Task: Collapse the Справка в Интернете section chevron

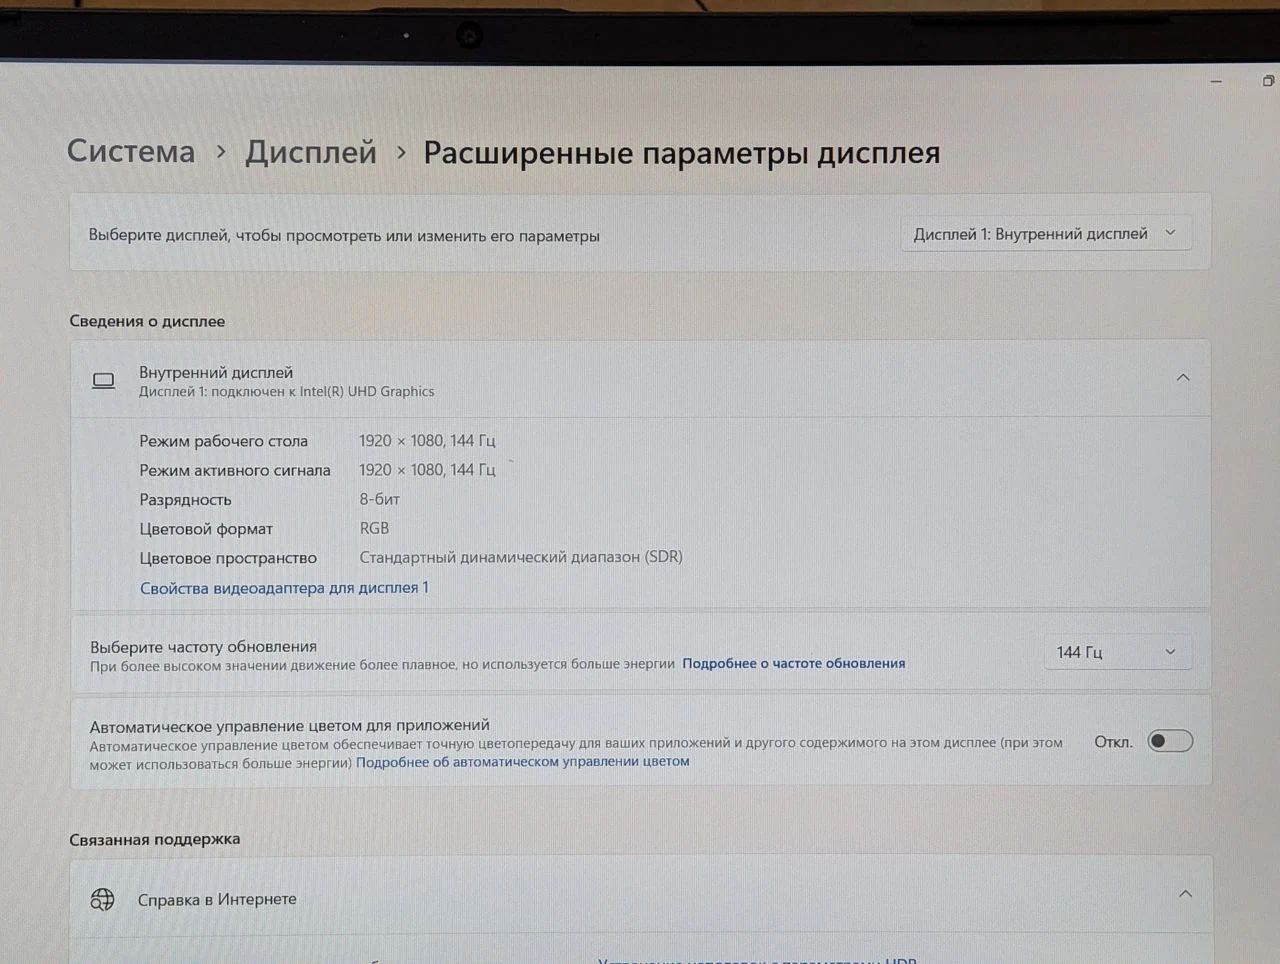Action: click(1185, 894)
